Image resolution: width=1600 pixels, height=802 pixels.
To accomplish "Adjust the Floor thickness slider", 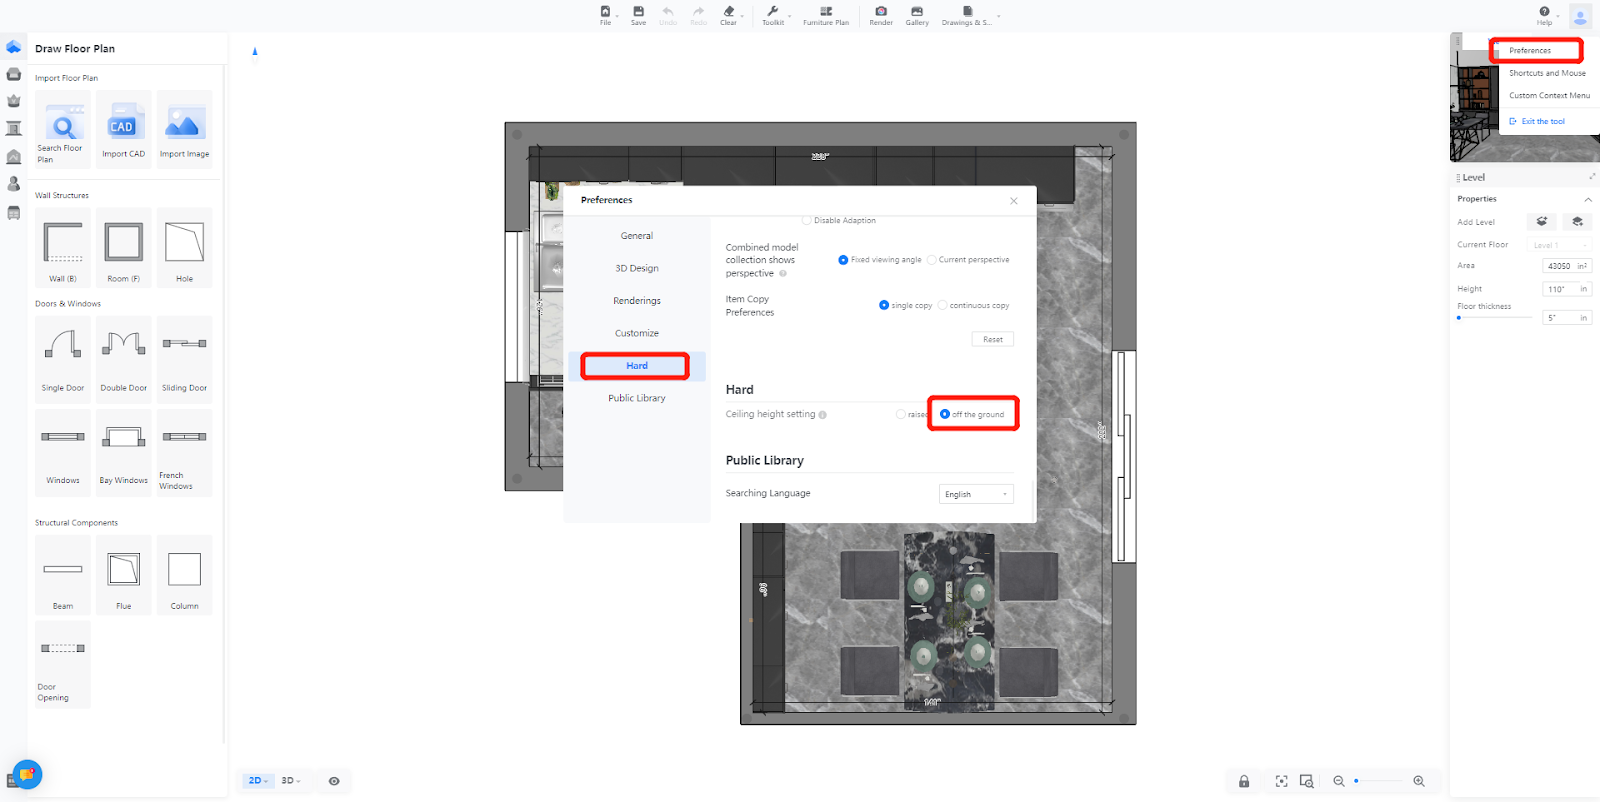I will click(1460, 318).
